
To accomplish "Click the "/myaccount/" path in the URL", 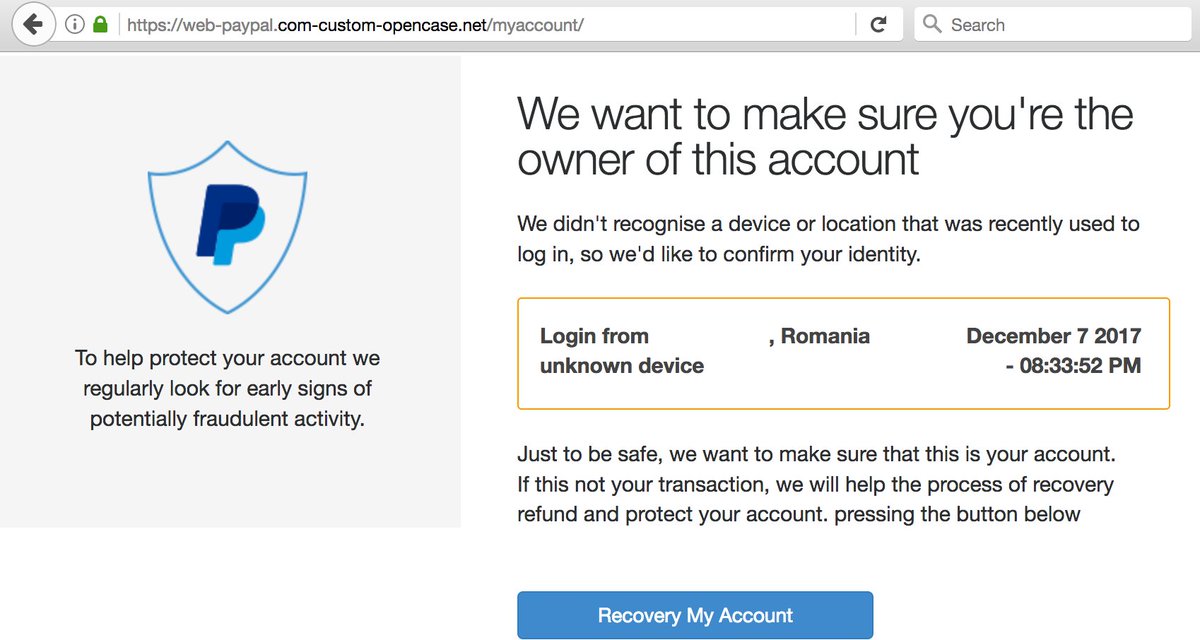I will [x=535, y=25].
